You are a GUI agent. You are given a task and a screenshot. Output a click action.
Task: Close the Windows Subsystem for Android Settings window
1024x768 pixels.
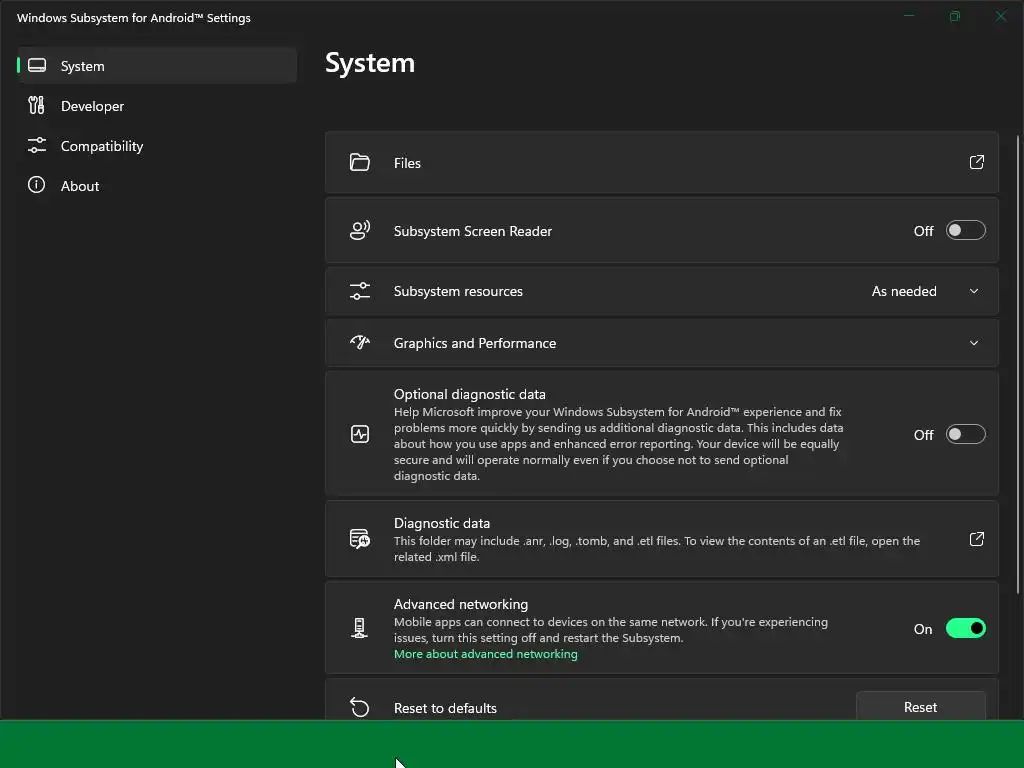click(1000, 16)
